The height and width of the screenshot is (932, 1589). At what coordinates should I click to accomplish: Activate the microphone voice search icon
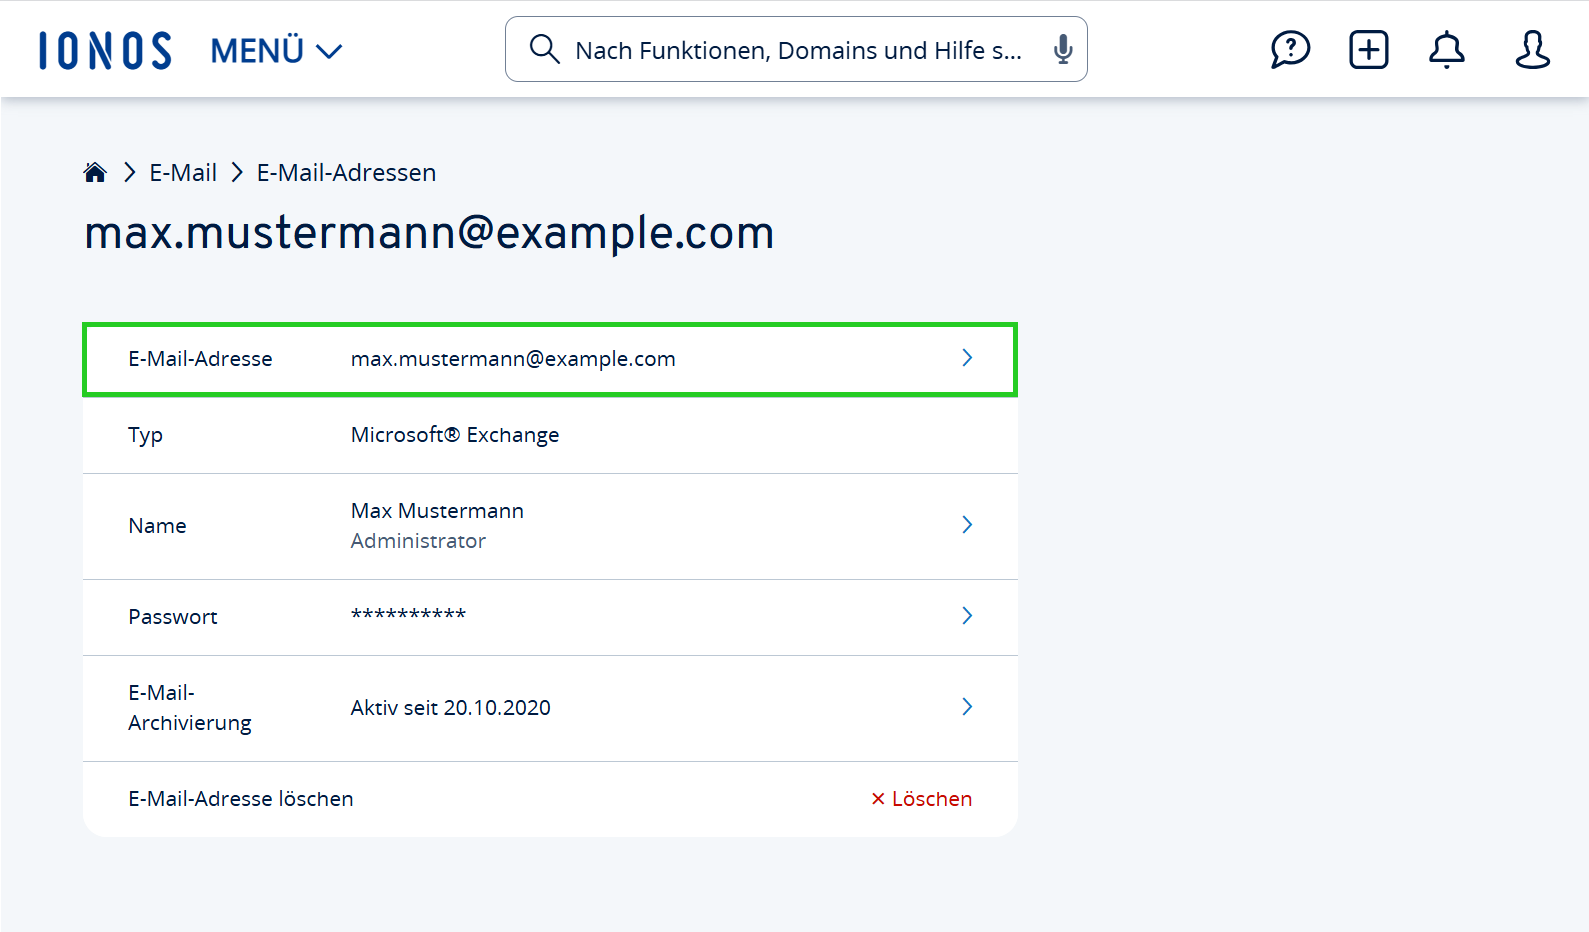1063,49
